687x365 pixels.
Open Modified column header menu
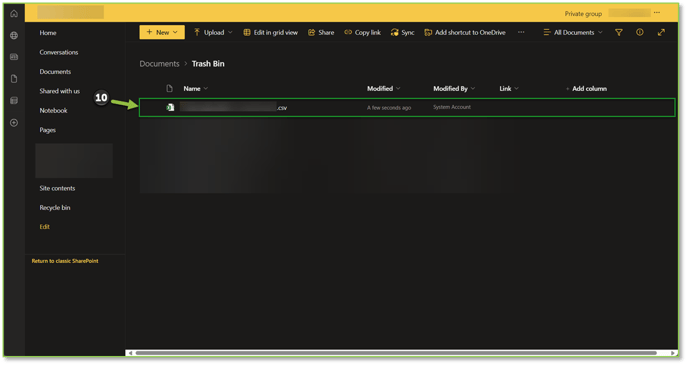tap(383, 89)
